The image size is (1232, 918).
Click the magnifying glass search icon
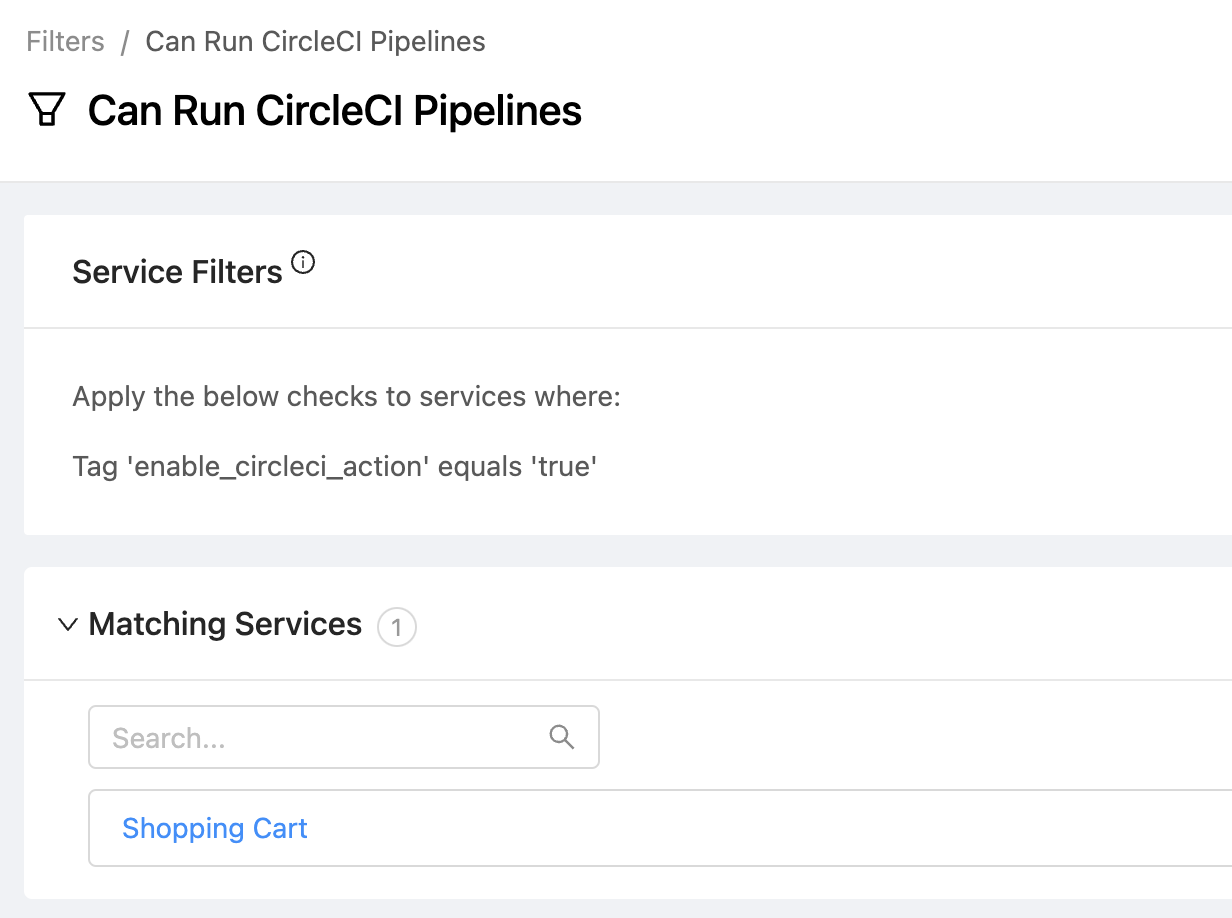[x=562, y=737]
